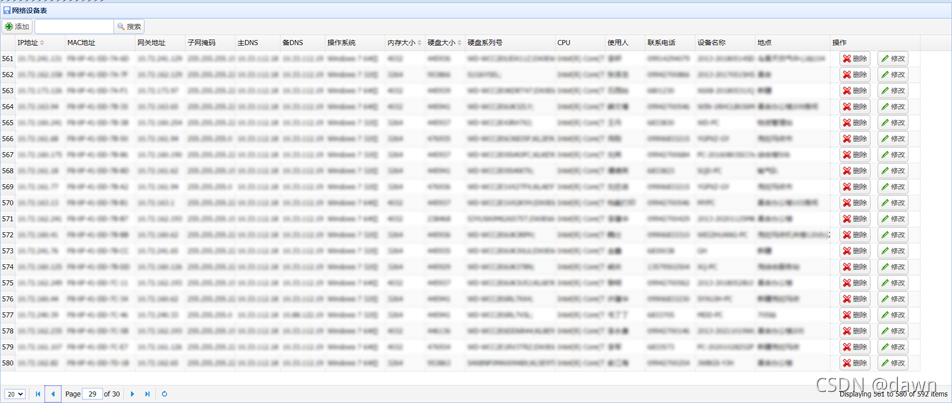Delete row 562 with 删除
Image resolution: width=952 pixels, height=403 pixels.
coord(855,74)
